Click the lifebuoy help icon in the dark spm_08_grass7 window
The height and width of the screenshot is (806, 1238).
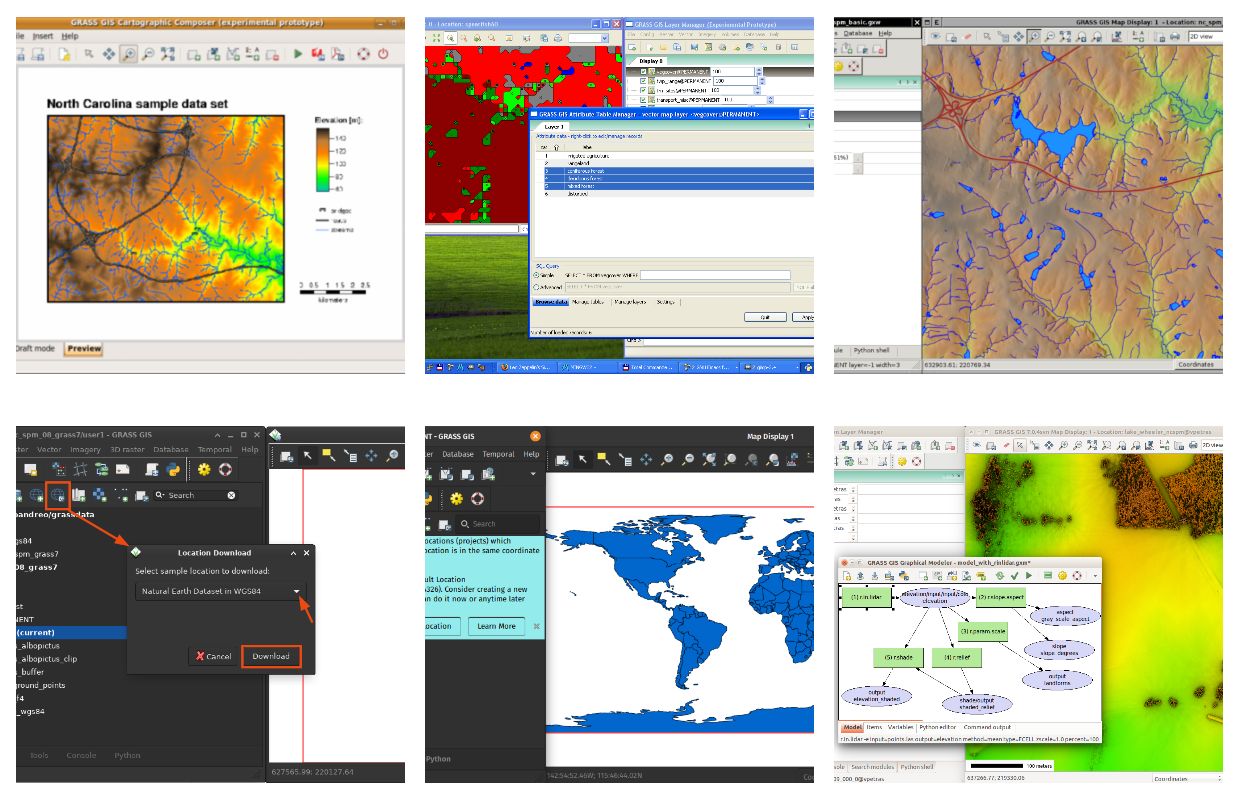coord(225,470)
